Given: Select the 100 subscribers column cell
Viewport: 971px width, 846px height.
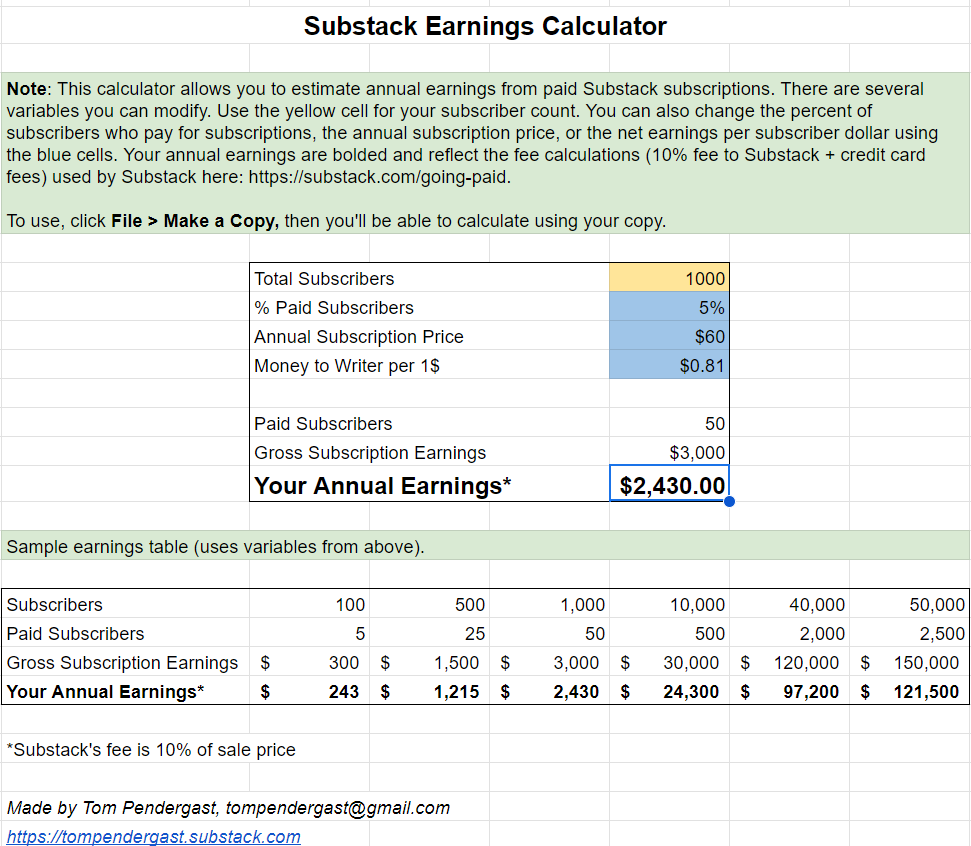Looking at the screenshot, I should (x=310, y=604).
